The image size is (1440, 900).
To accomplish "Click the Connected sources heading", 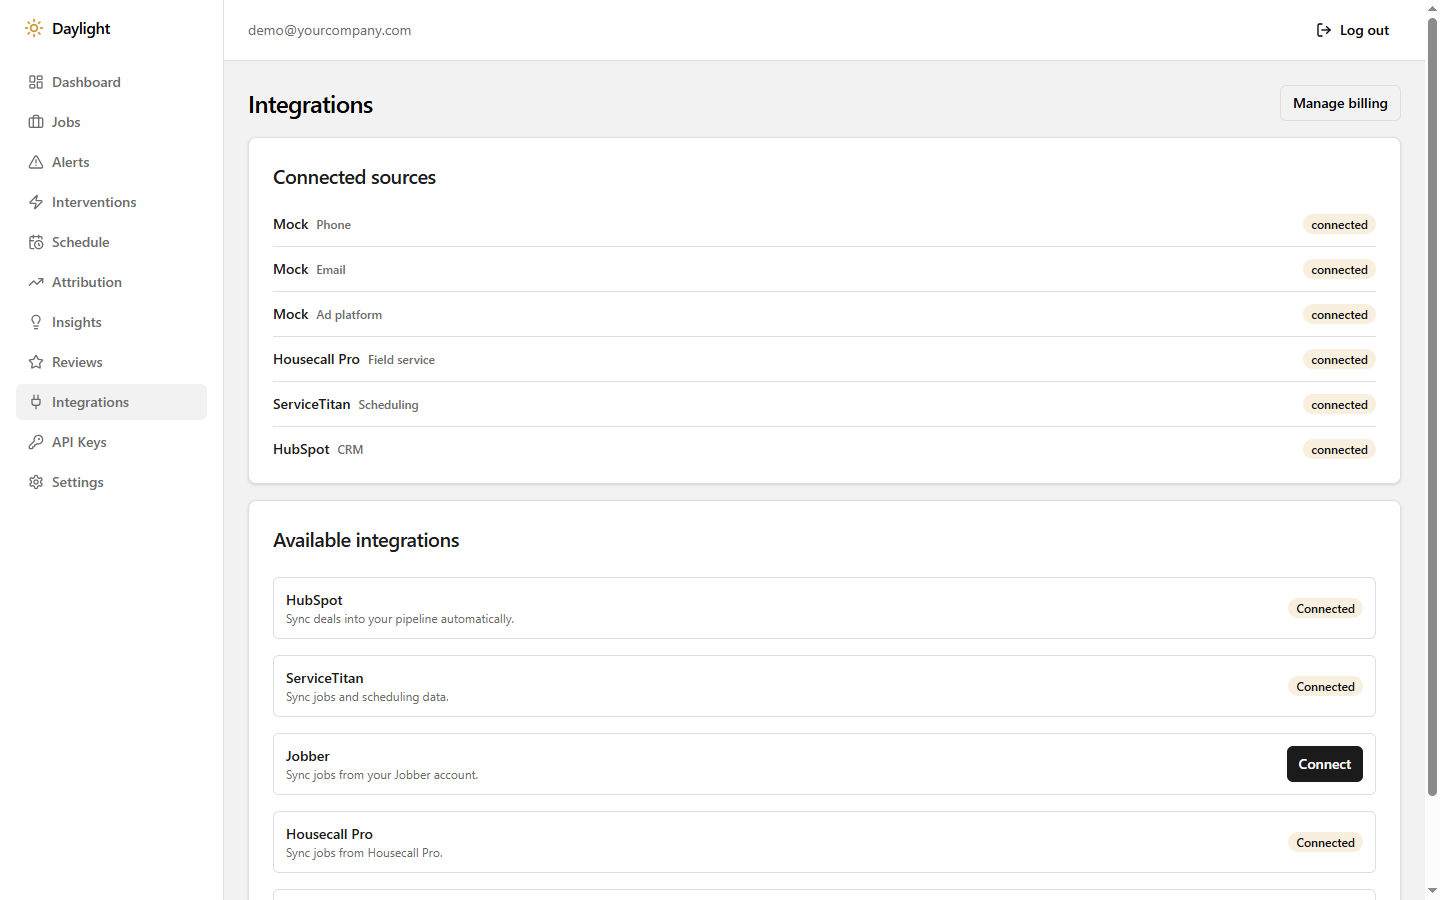I will [355, 177].
